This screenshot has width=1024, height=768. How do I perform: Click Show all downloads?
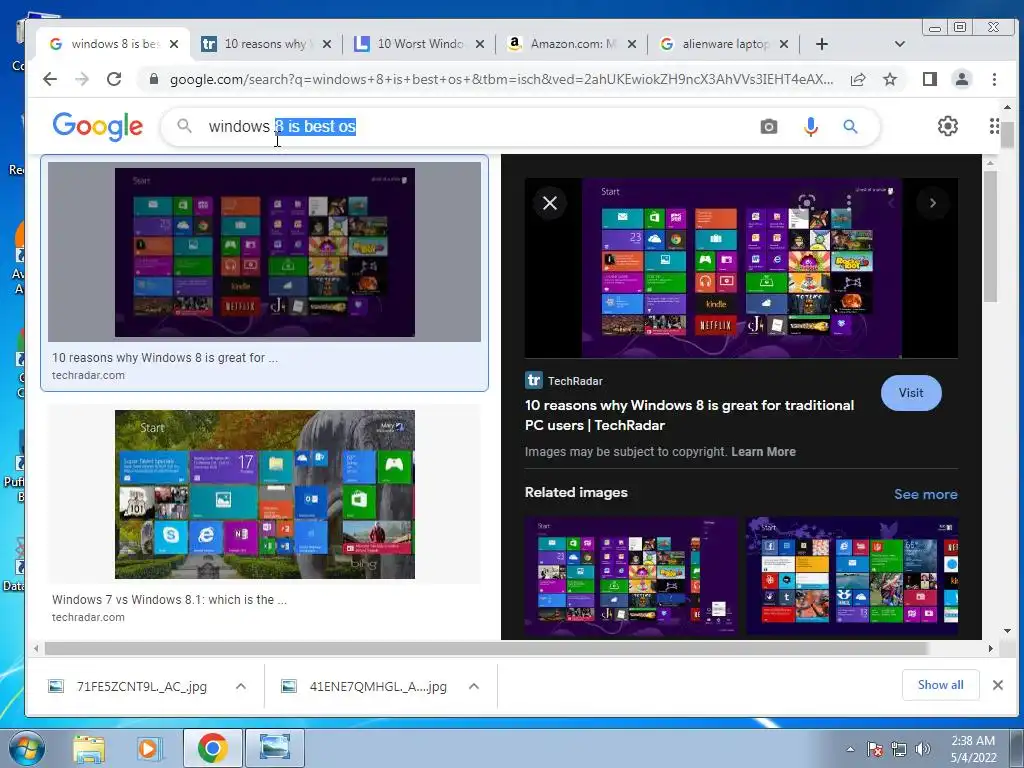click(x=940, y=684)
